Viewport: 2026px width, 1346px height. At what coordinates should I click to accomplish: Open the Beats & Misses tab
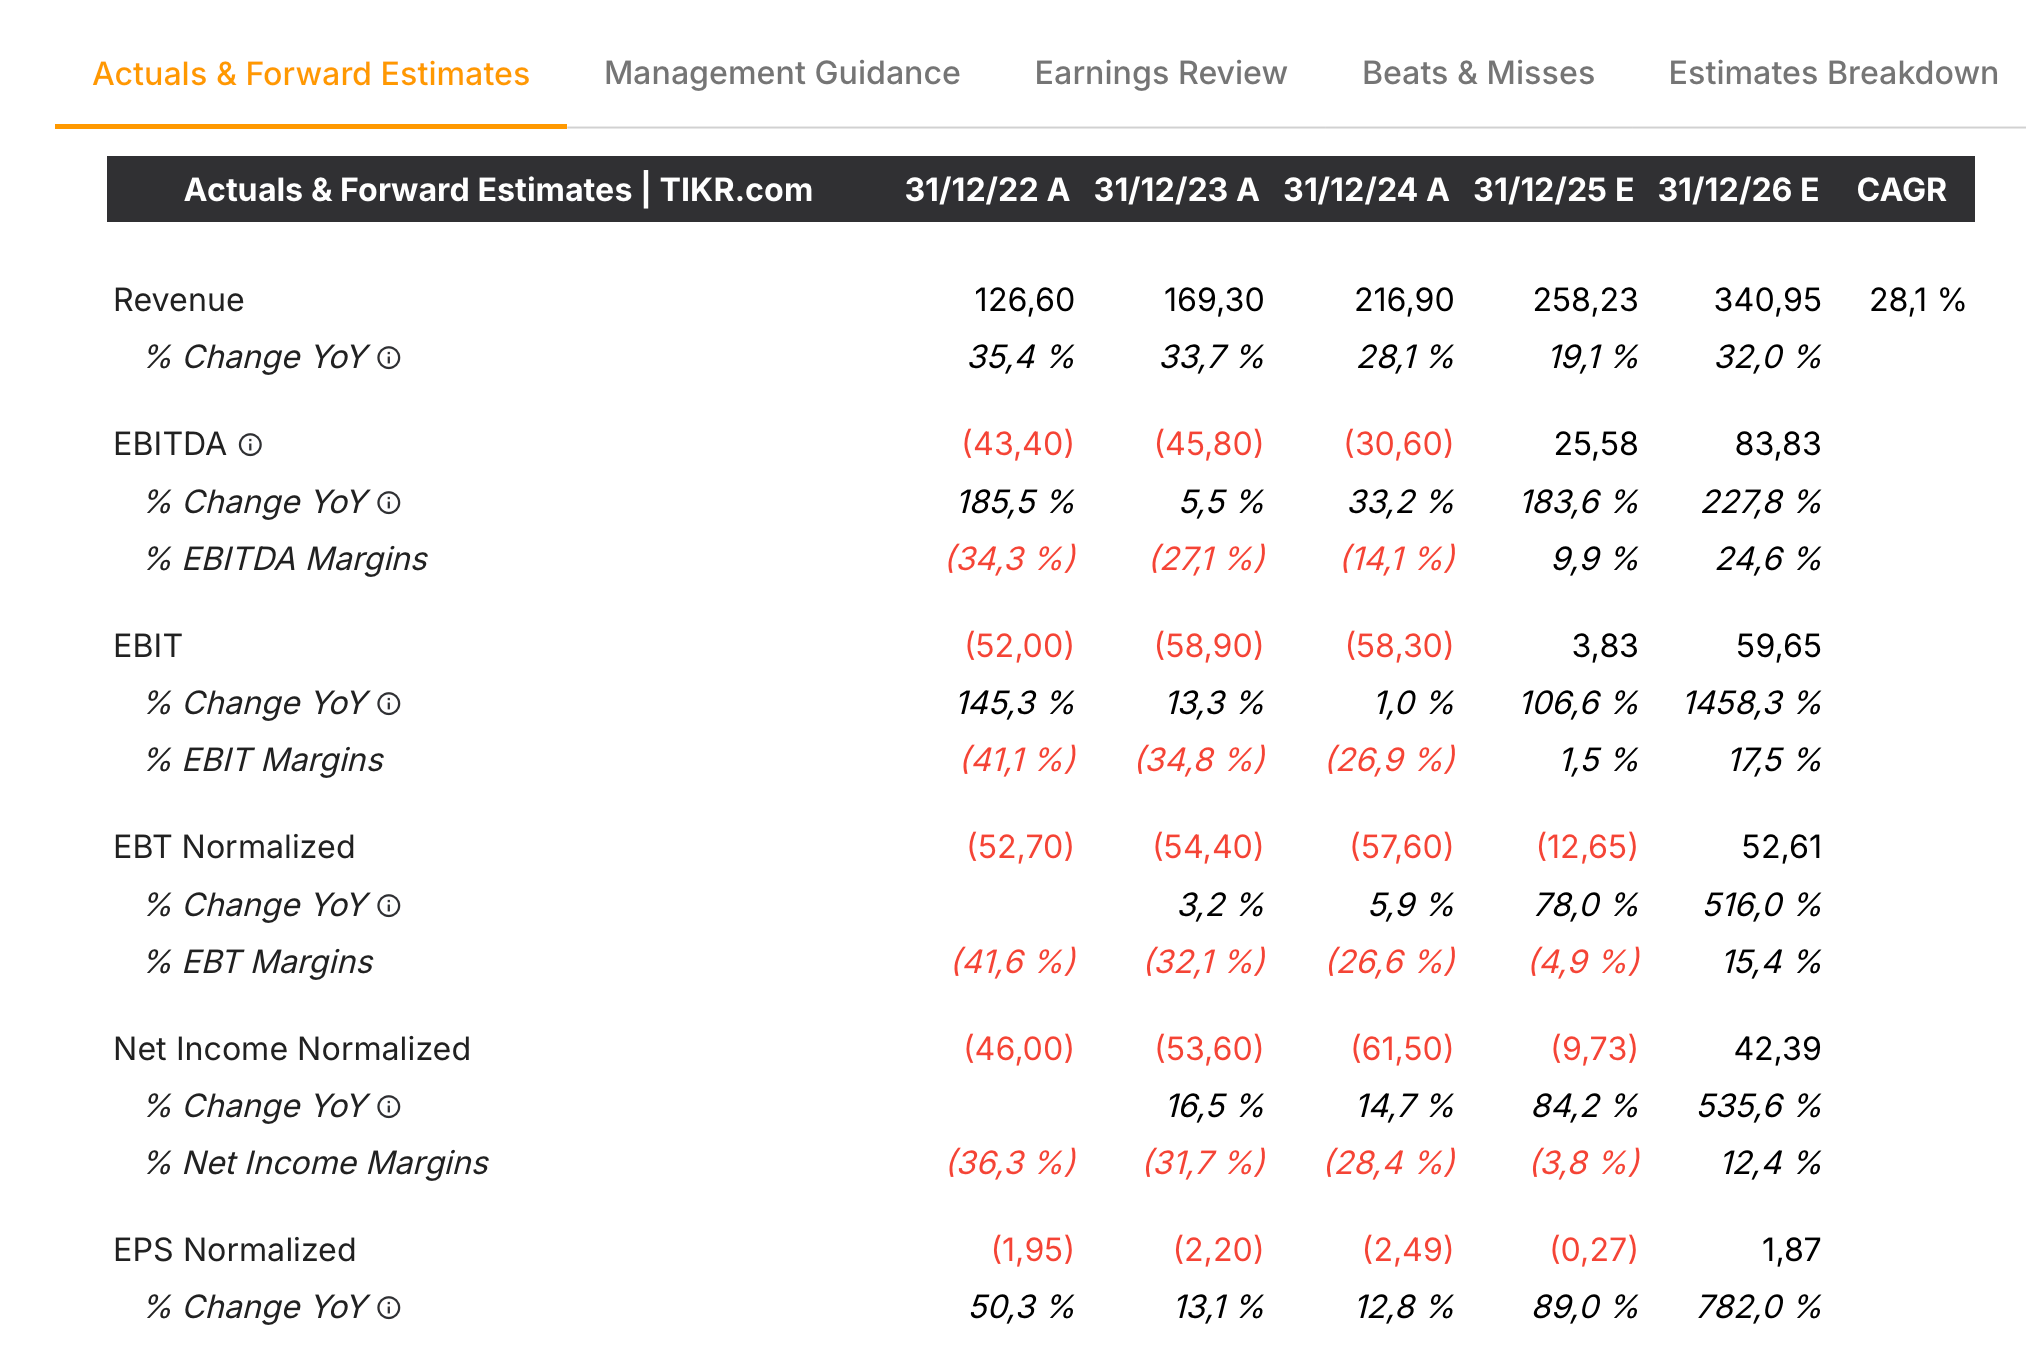(1477, 73)
